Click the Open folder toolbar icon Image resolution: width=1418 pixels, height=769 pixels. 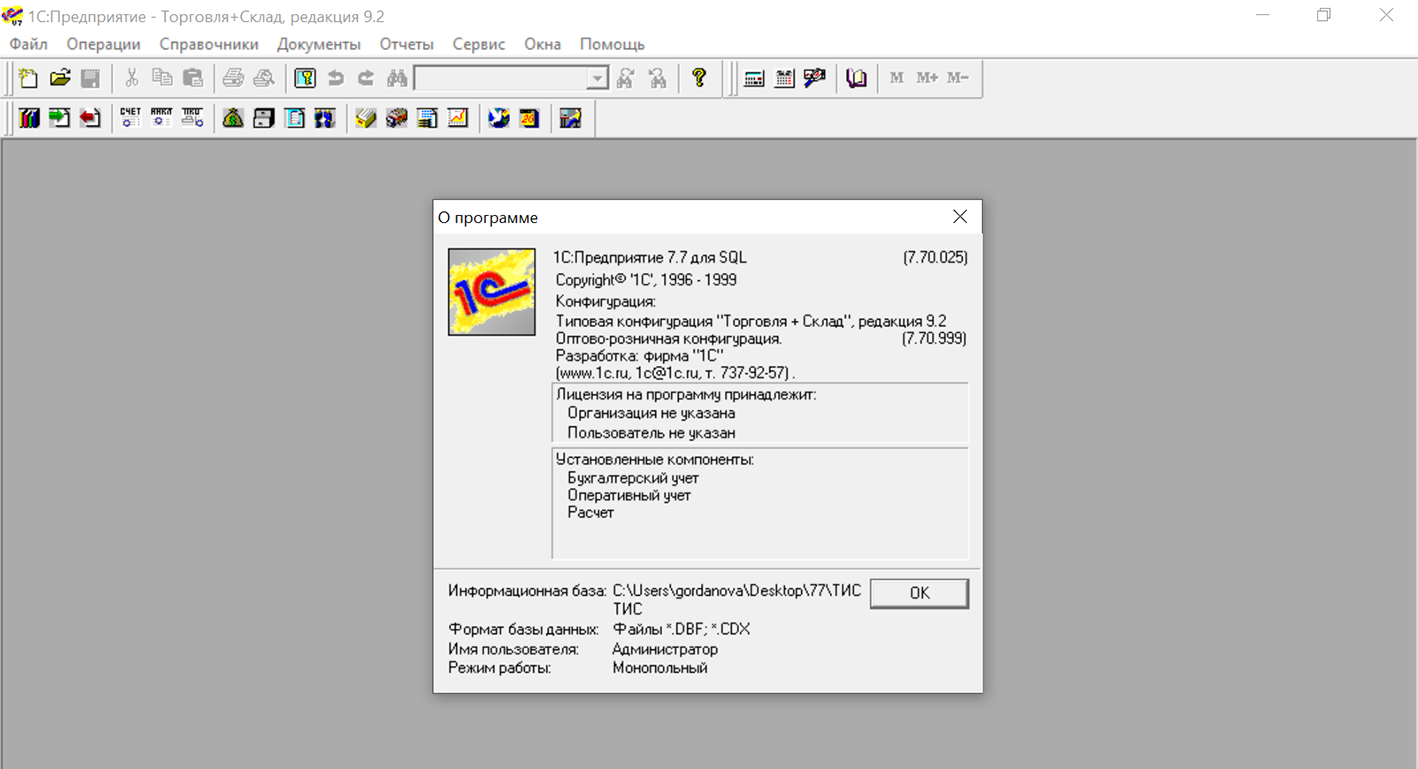(x=60, y=78)
